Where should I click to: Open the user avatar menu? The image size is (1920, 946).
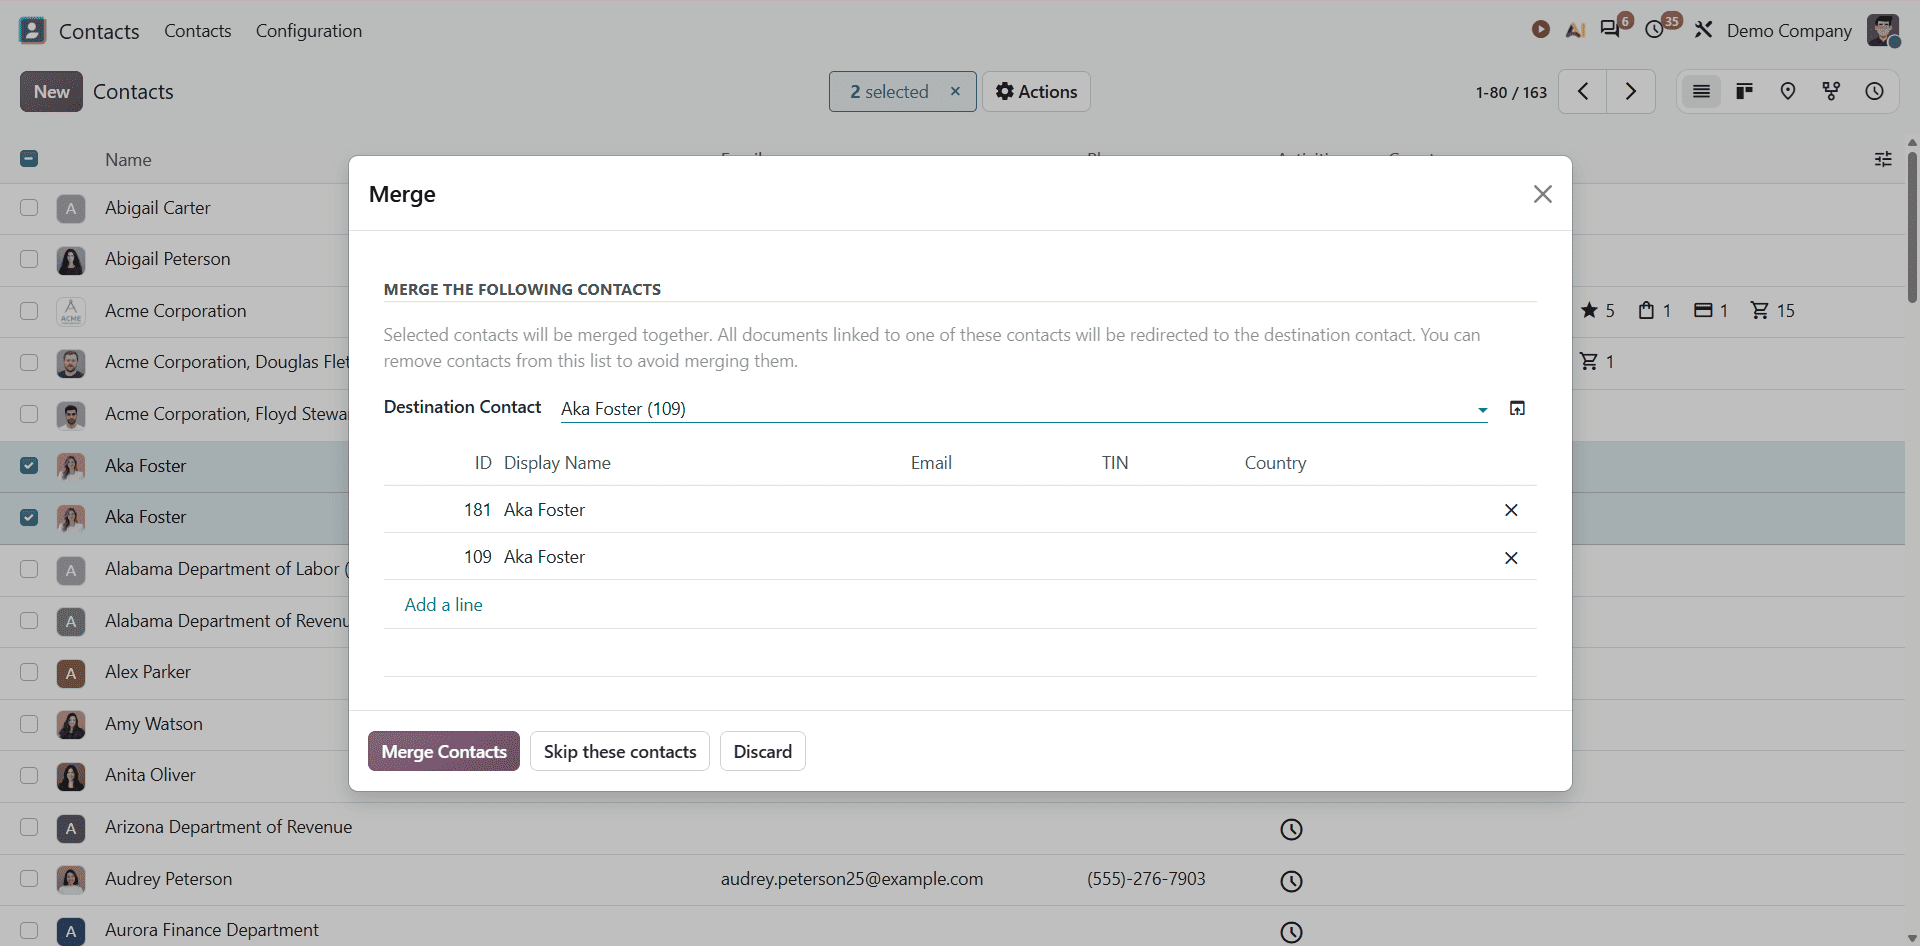(x=1883, y=30)
